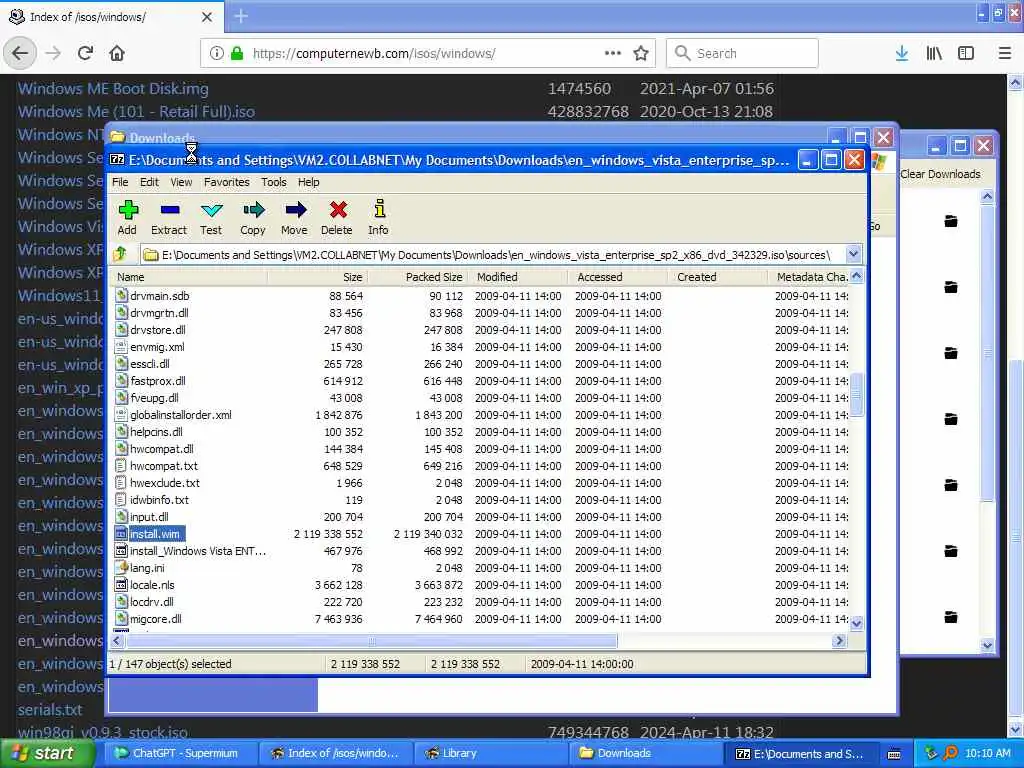The height and width of the screenshot is (768, 1024).
Task: Sort by Packed Size column header
Action: (x=418, y=277)
